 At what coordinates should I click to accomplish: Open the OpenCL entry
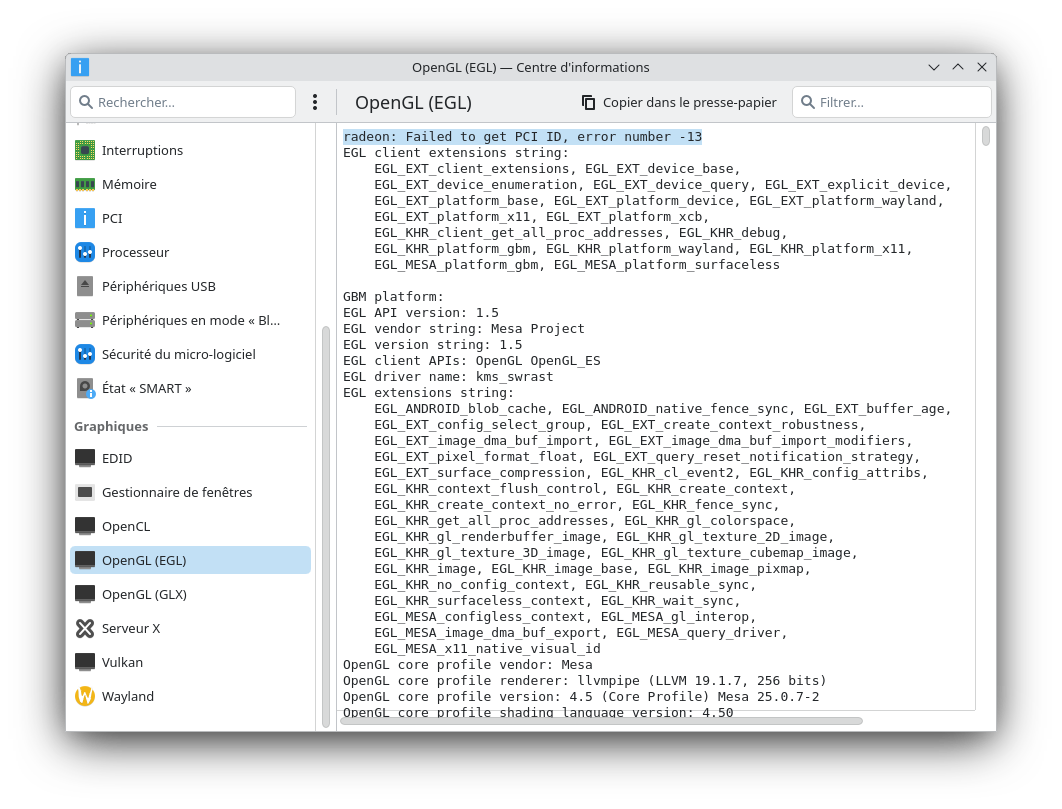coord(125,526)
